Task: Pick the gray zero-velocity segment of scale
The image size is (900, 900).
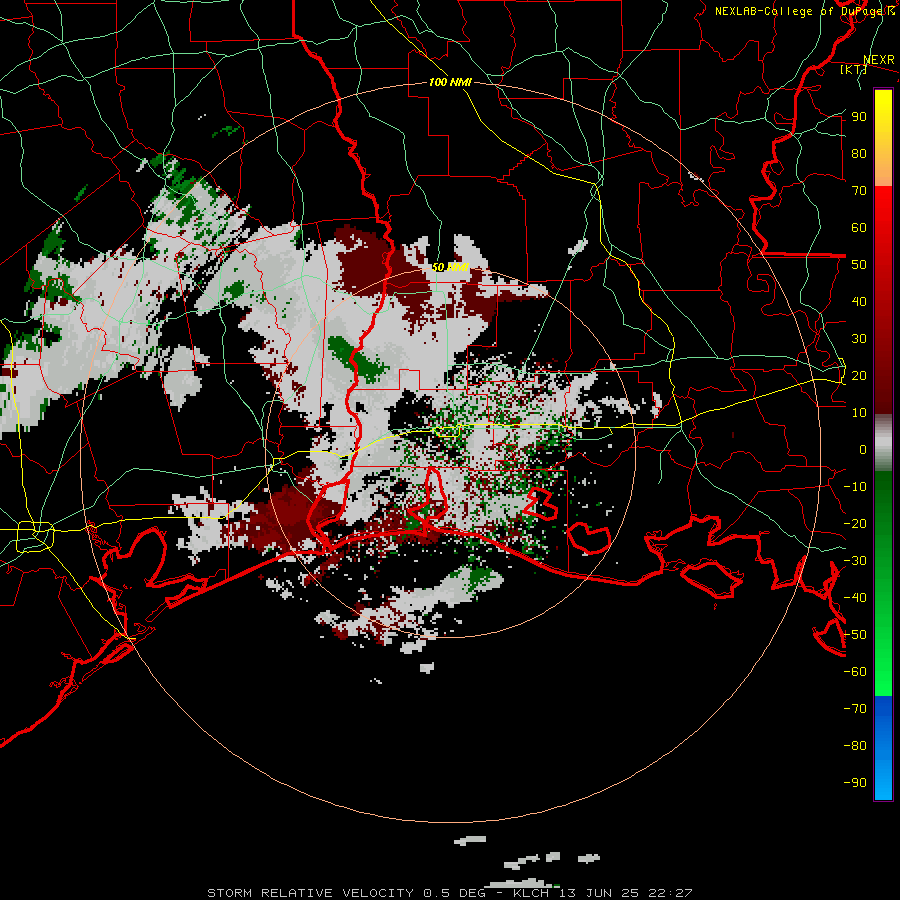Action: (x=883, y=443)
